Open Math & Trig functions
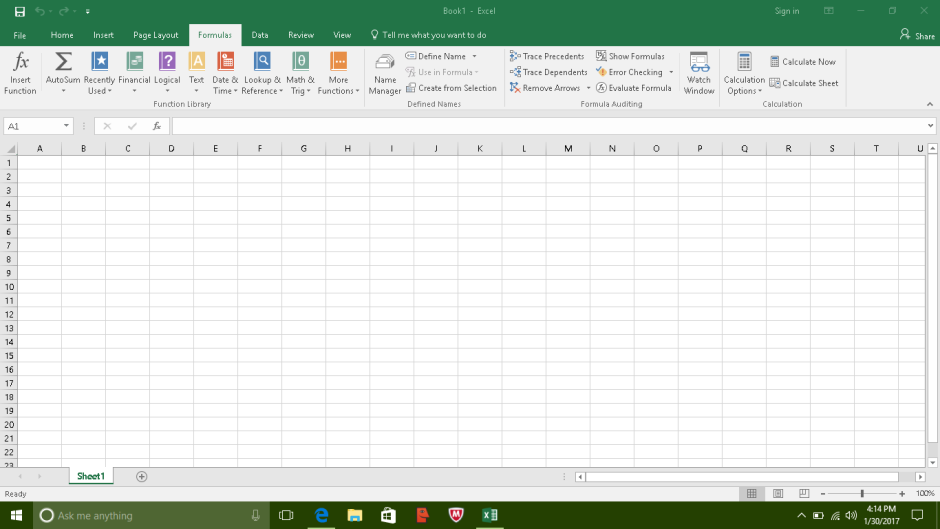940x529 pixels. tap(300, 73)
